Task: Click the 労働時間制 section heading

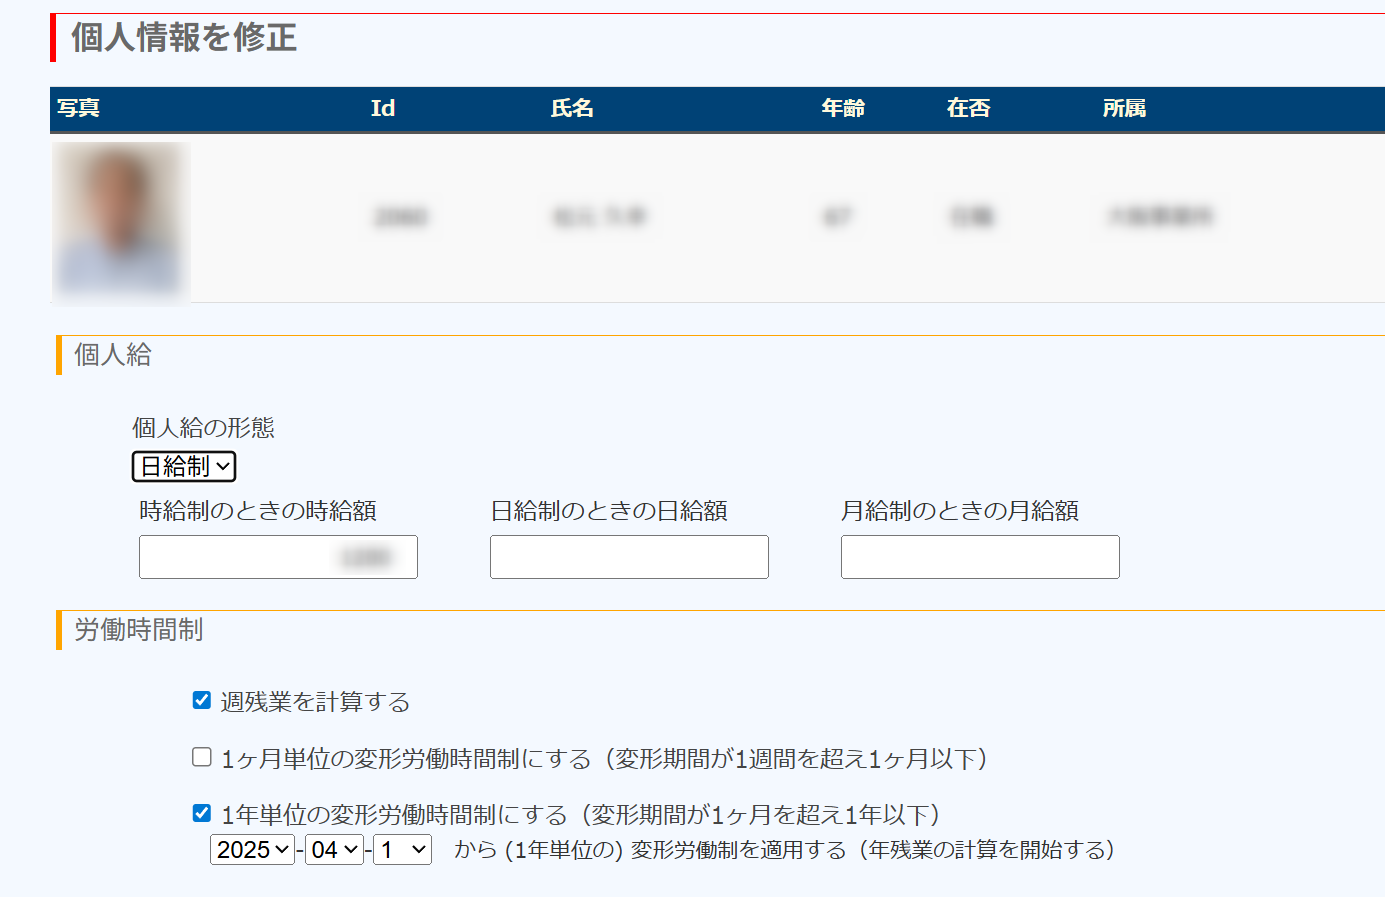Action: [x=138, y=630]
